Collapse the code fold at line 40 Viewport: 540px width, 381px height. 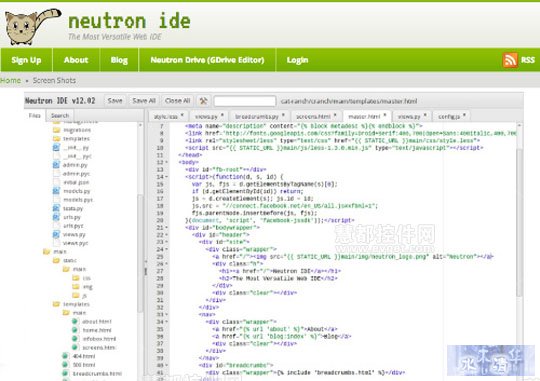[x=167, y=365]
